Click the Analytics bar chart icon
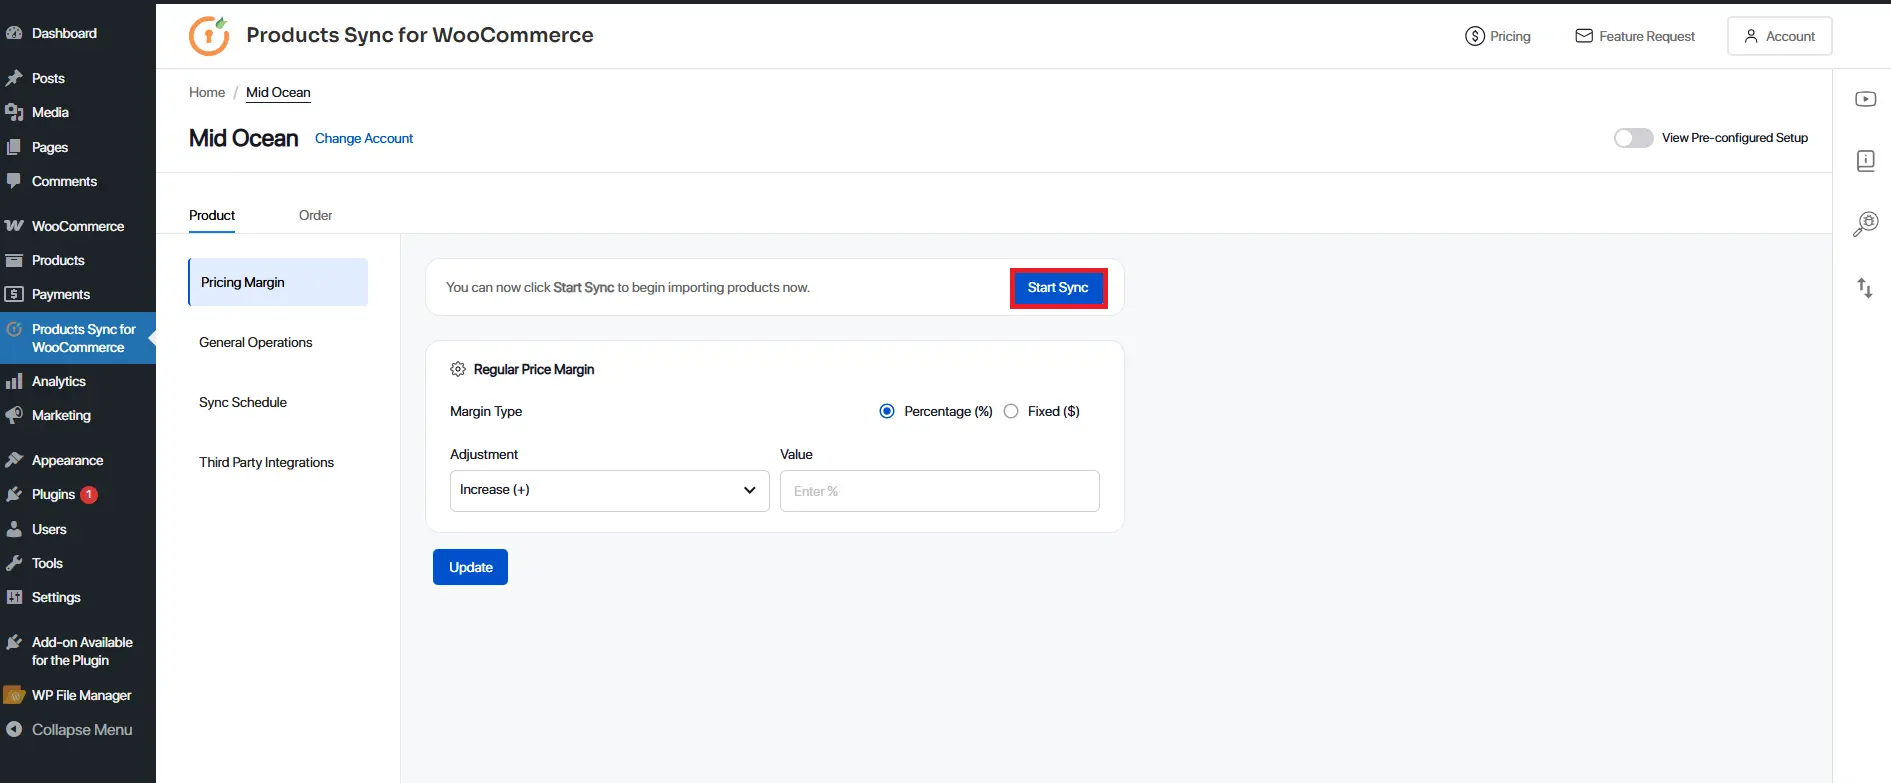This screenshot has width=1891, height=783. tap(14, 381)
